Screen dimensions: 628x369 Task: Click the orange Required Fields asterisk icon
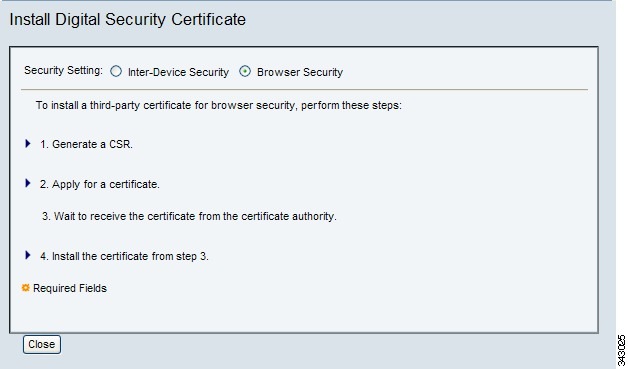(26, 288)
